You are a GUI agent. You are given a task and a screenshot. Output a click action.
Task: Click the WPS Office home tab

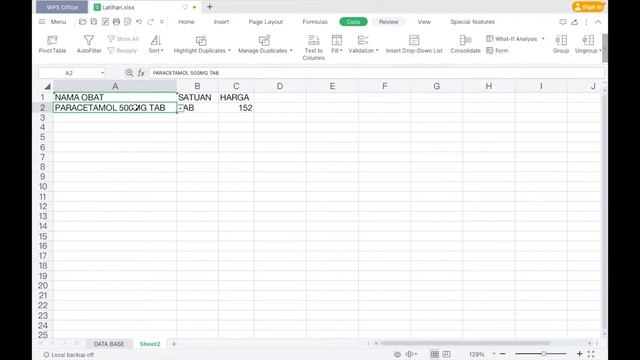click(x=62, y=7)
